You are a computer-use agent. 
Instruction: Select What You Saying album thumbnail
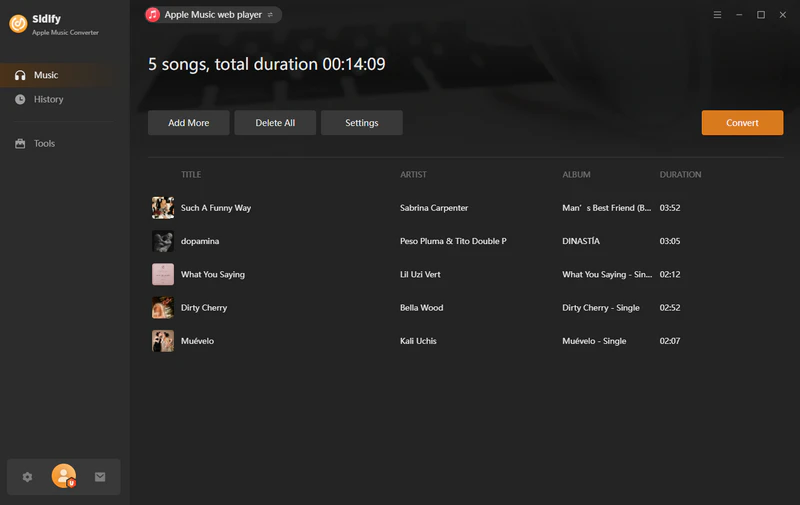pyautogui.click(x=163, y=274)
